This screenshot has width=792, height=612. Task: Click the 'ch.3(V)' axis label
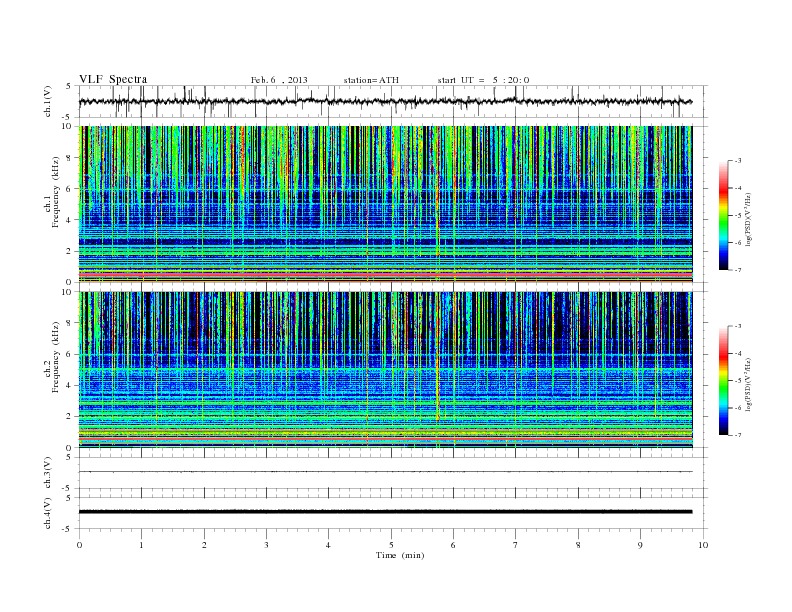pos(48,473)
